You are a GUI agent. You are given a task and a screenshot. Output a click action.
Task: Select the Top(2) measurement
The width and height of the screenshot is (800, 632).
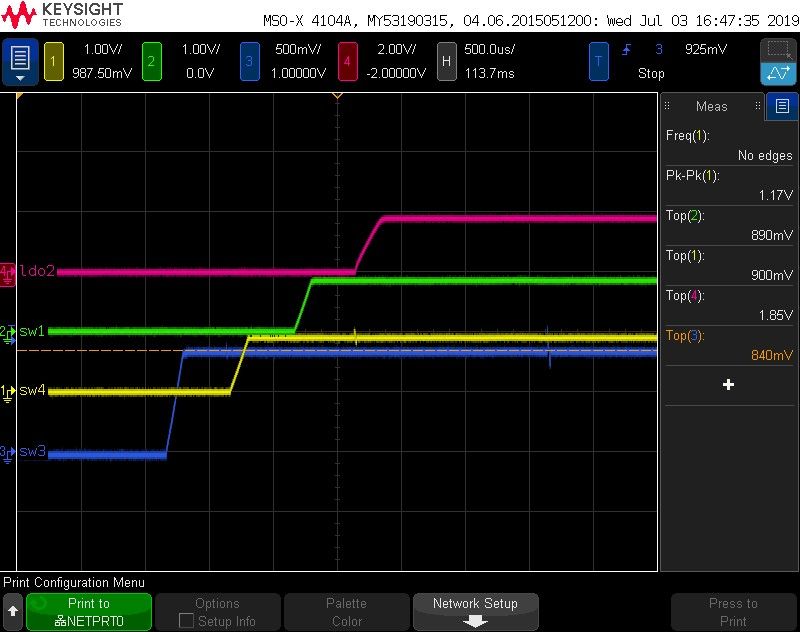729,225
